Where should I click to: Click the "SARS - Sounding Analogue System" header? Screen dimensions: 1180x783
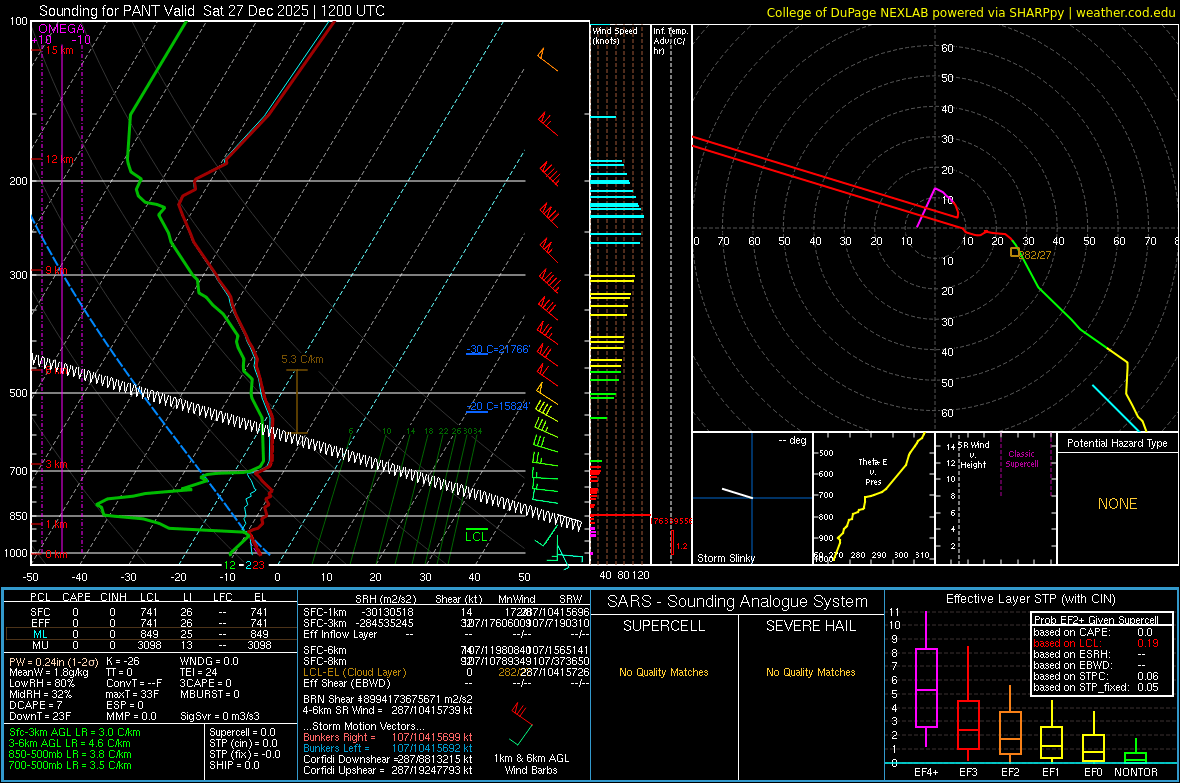[x=738, y=602]
